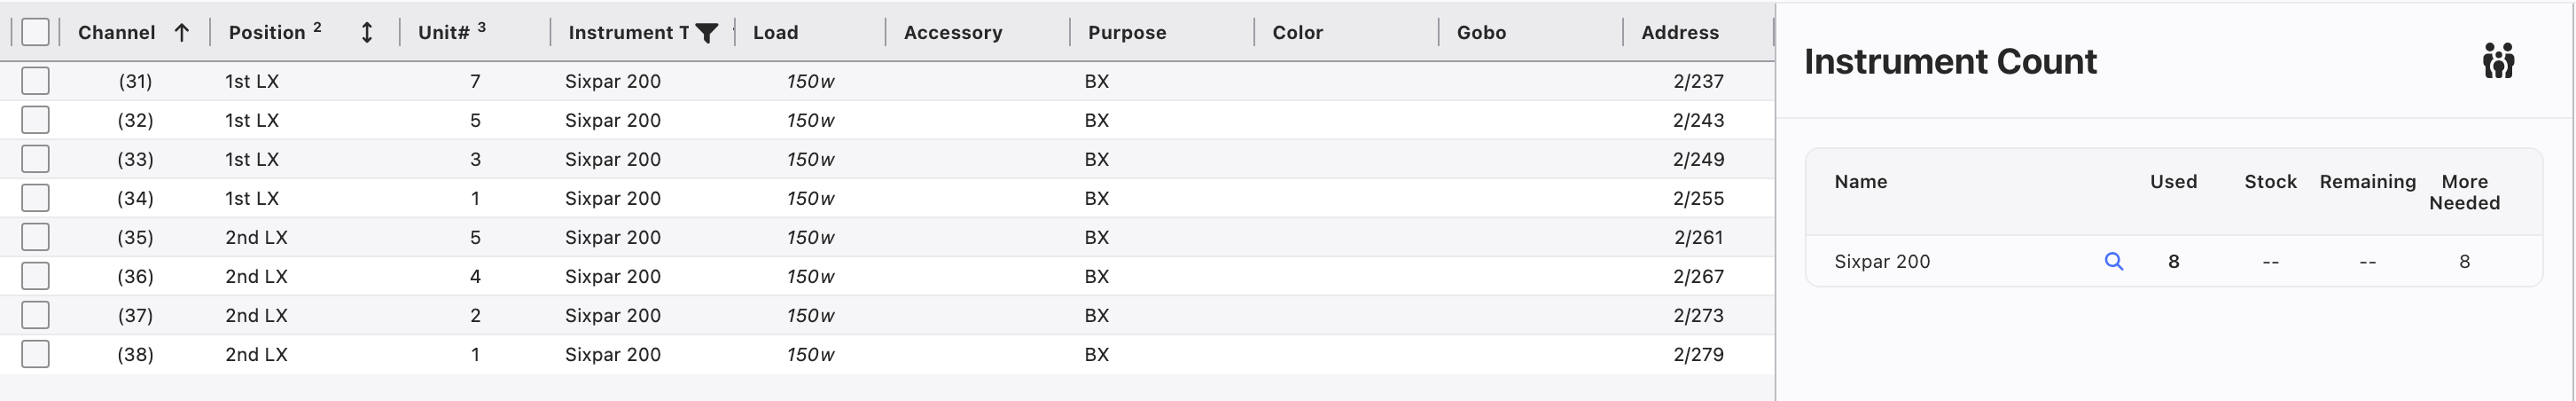Image resolution: width=2576 pixels, height=401 pixels.
Task: Click the Used column header in Instrument Count
Action: point(2173,182)
